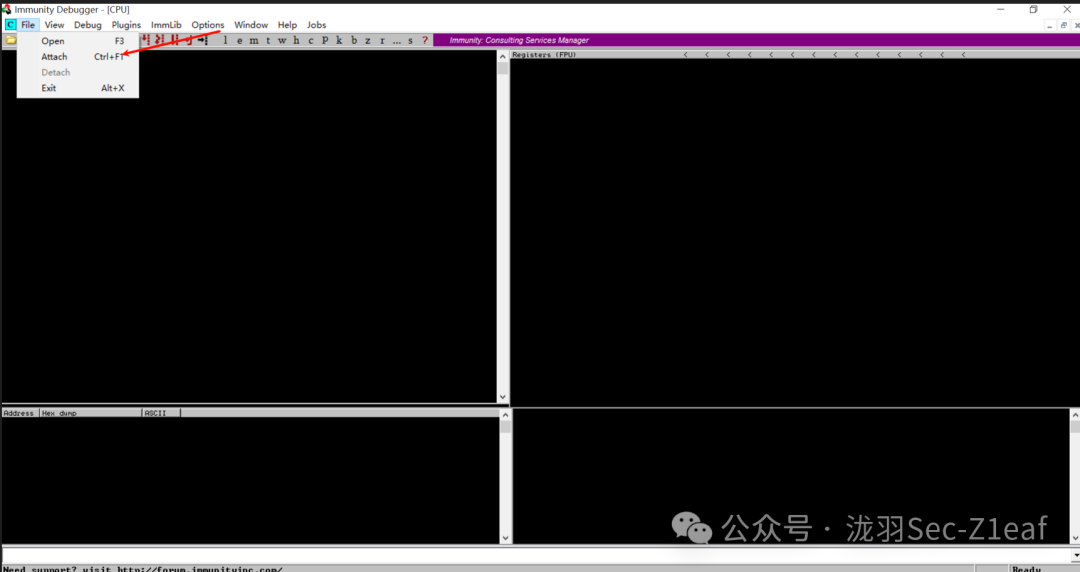Open the ImmLib menu
The height and width of the screenshot is (572, 1080).
click(x=166, y=25)
